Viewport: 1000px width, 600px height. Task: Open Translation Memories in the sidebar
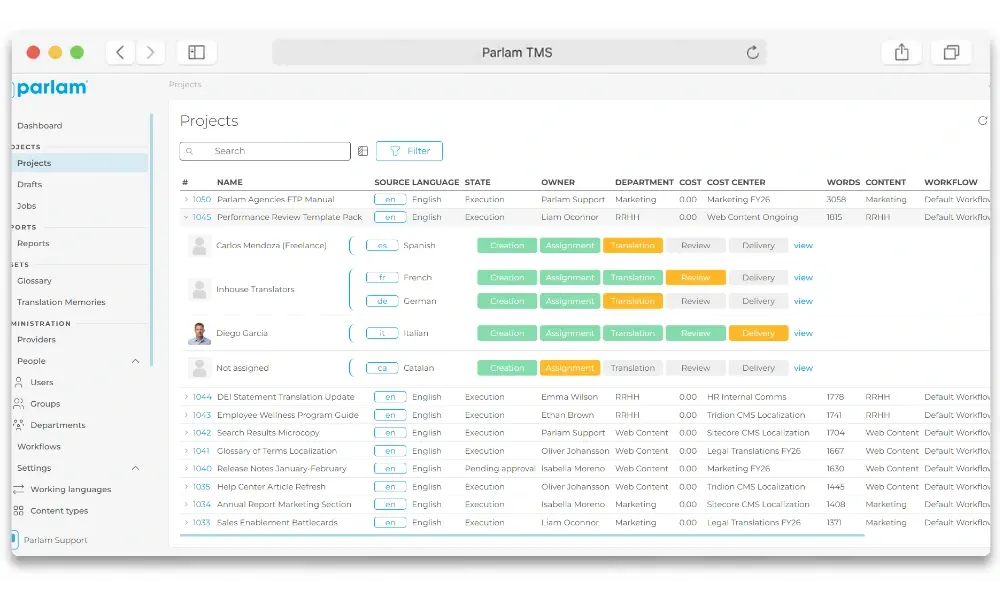tap(61, 302)
